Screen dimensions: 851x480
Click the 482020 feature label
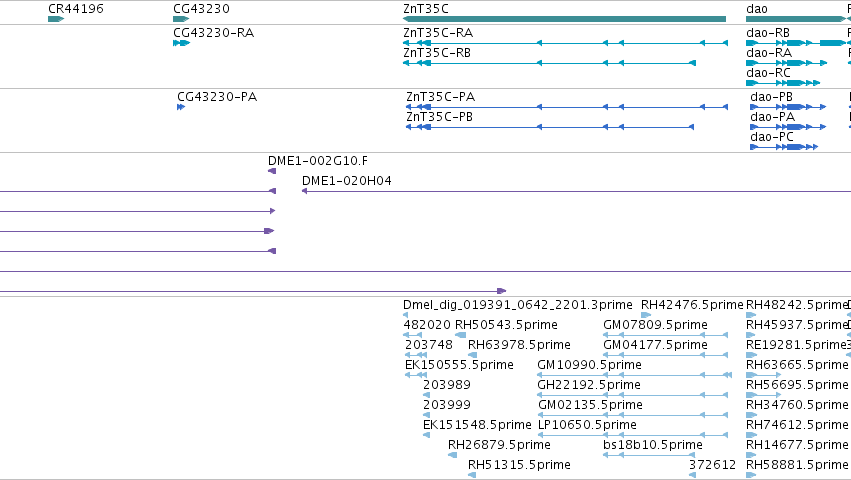pyautogui.click(x=427, y=325)
